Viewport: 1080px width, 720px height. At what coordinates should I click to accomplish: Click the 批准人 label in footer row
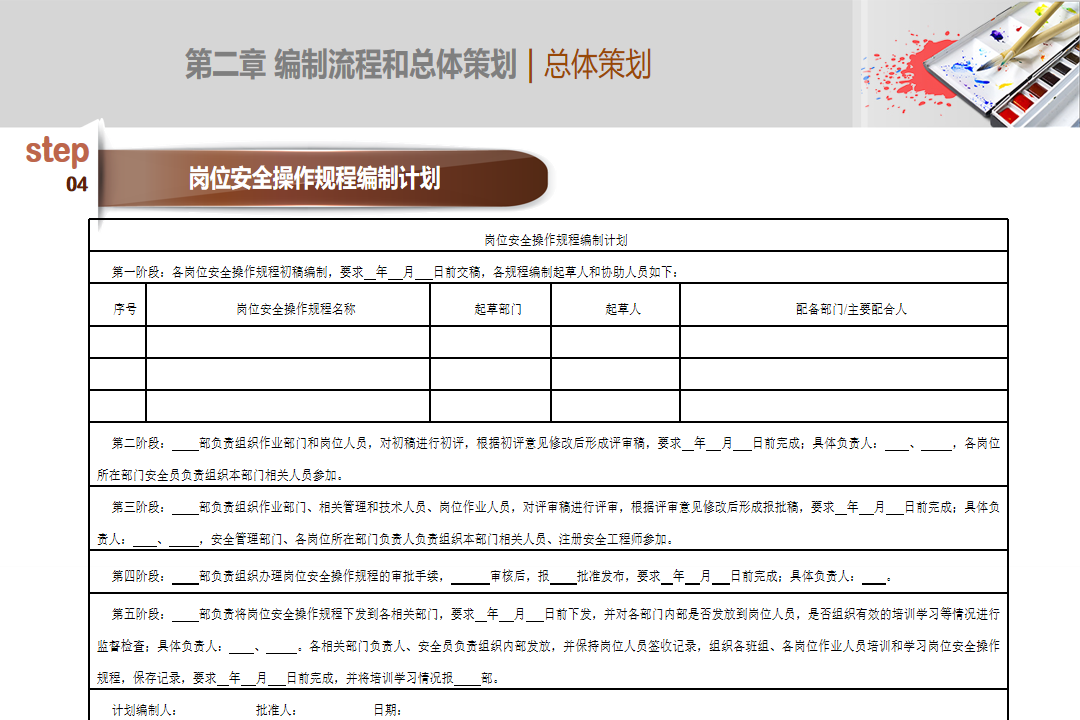pos(276,710)
